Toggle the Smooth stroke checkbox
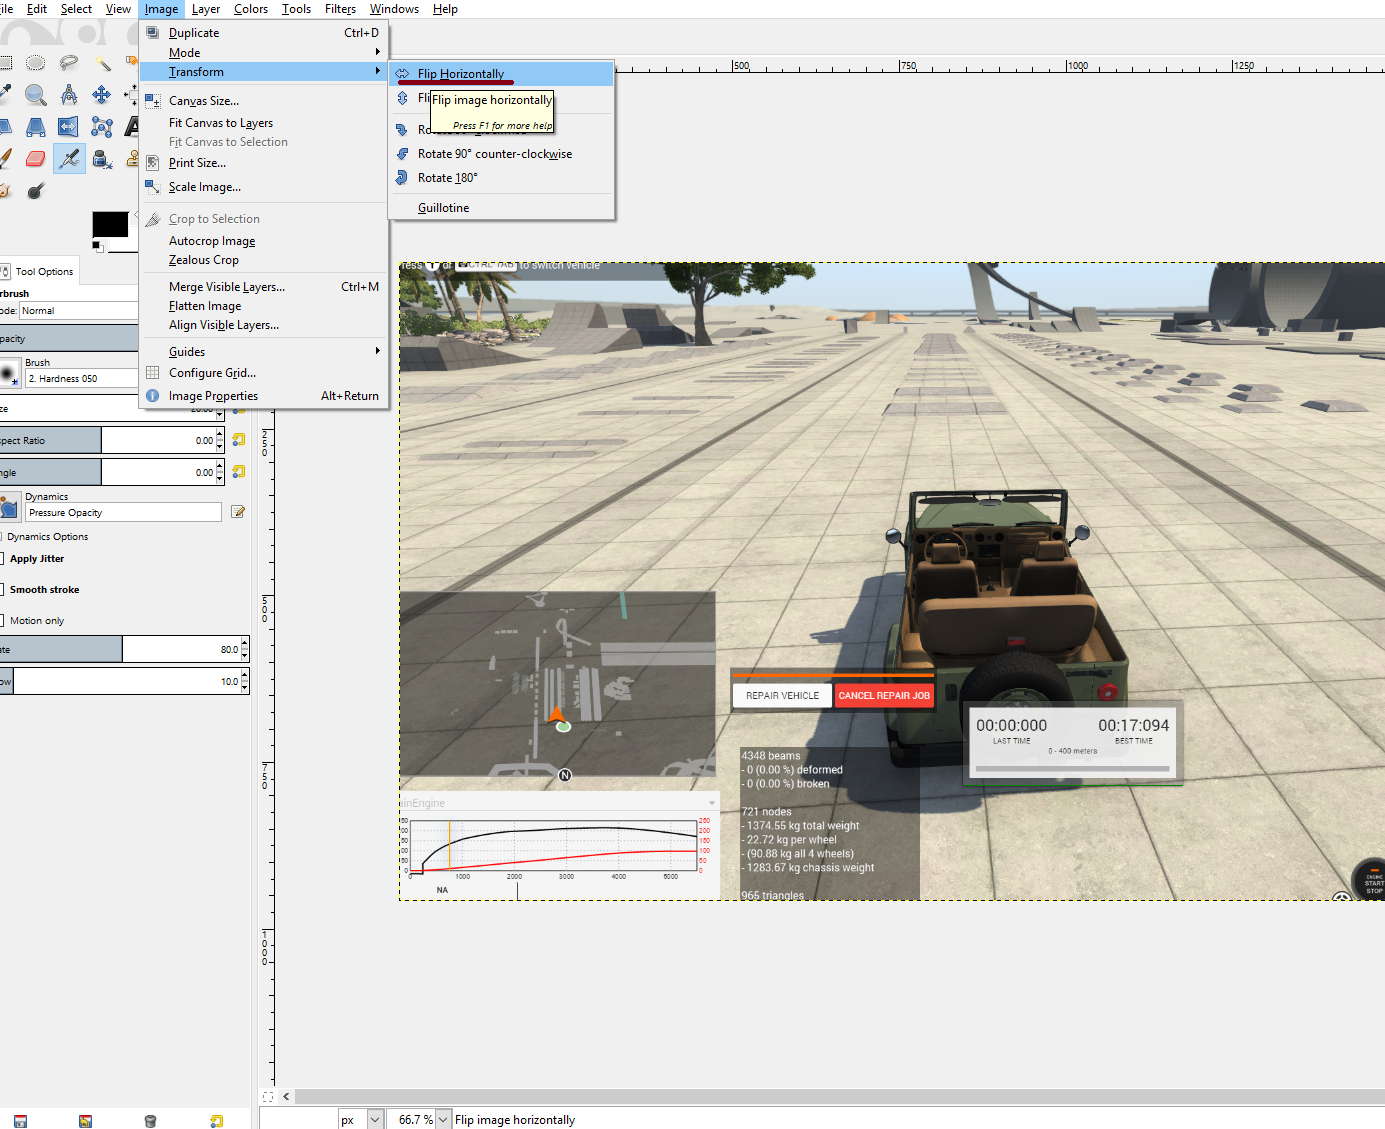1385x1129 pixels. pyautogui.click(x=2, y=590)
